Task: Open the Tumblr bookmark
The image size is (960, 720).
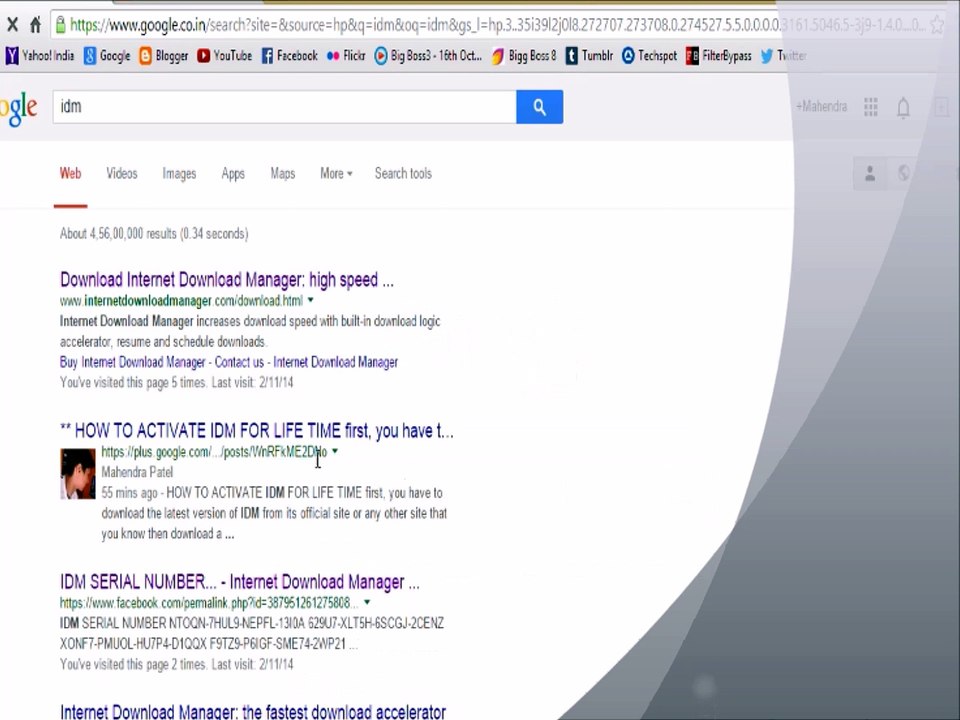Action: click(589, 56)
